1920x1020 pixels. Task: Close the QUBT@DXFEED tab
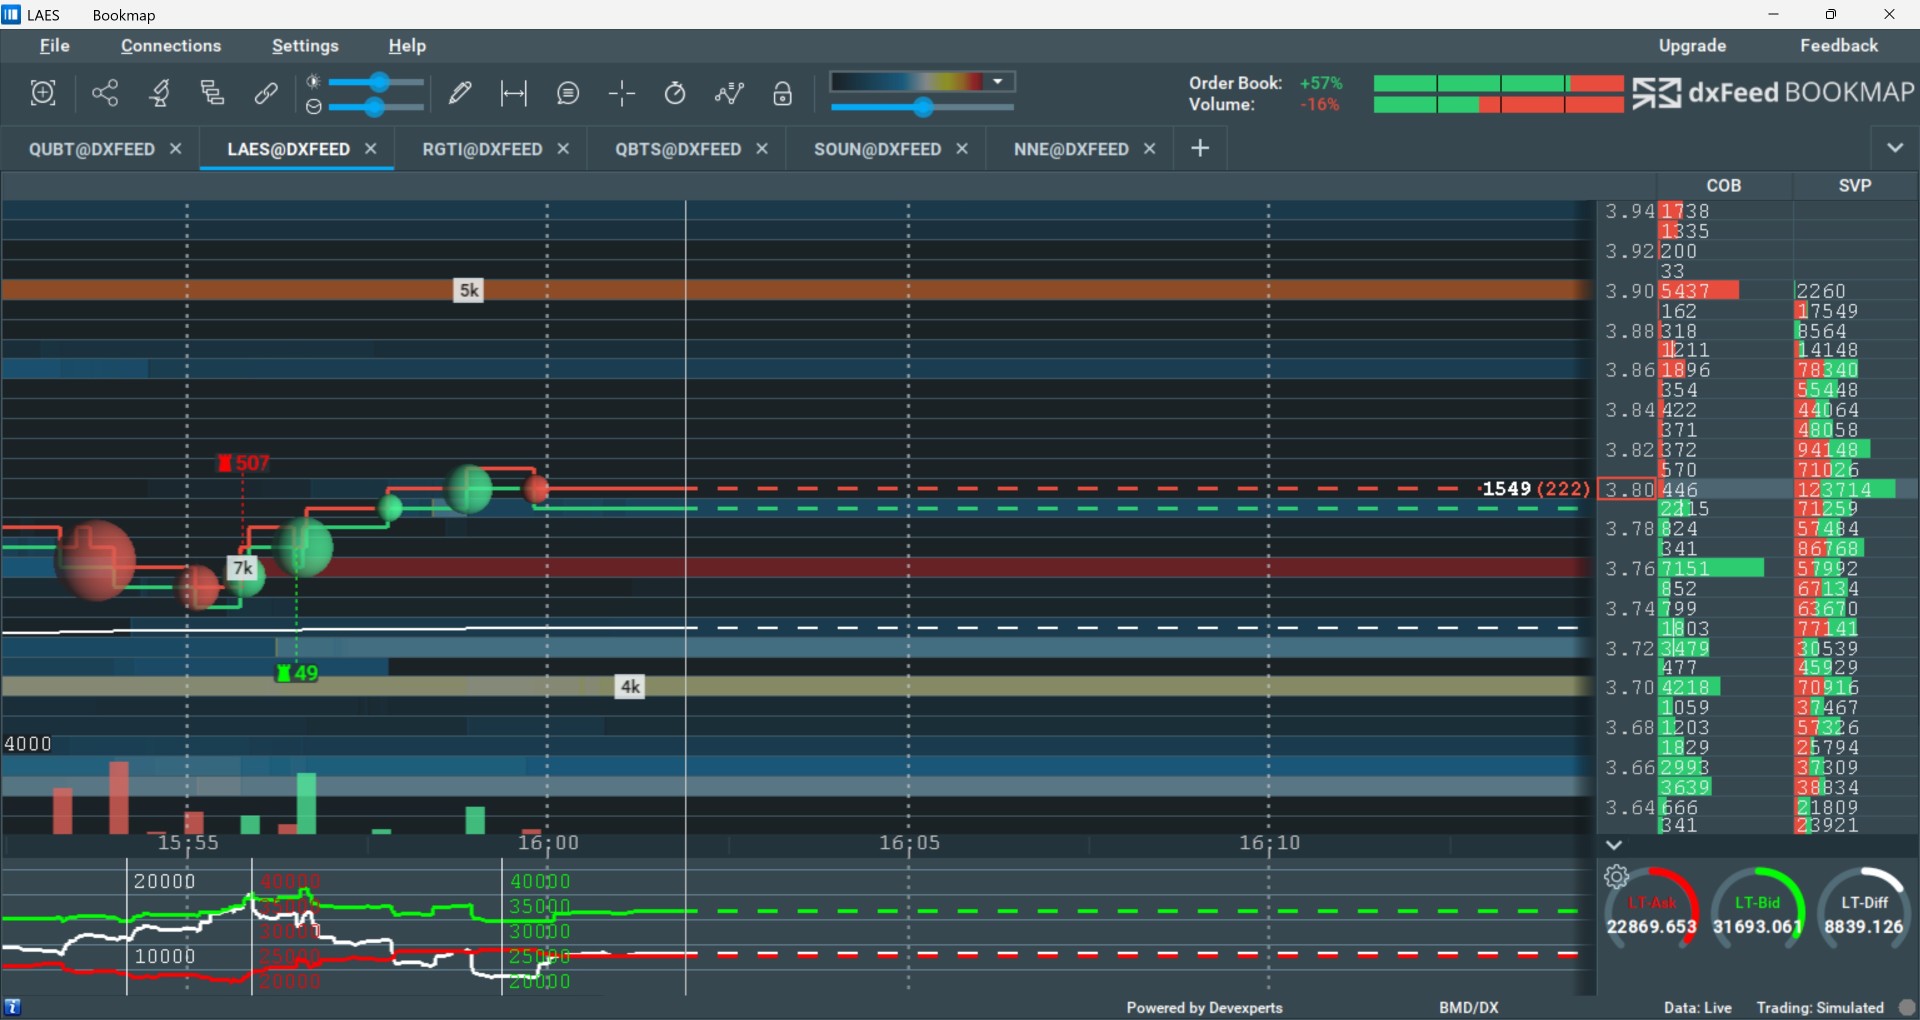pos(176,149)
